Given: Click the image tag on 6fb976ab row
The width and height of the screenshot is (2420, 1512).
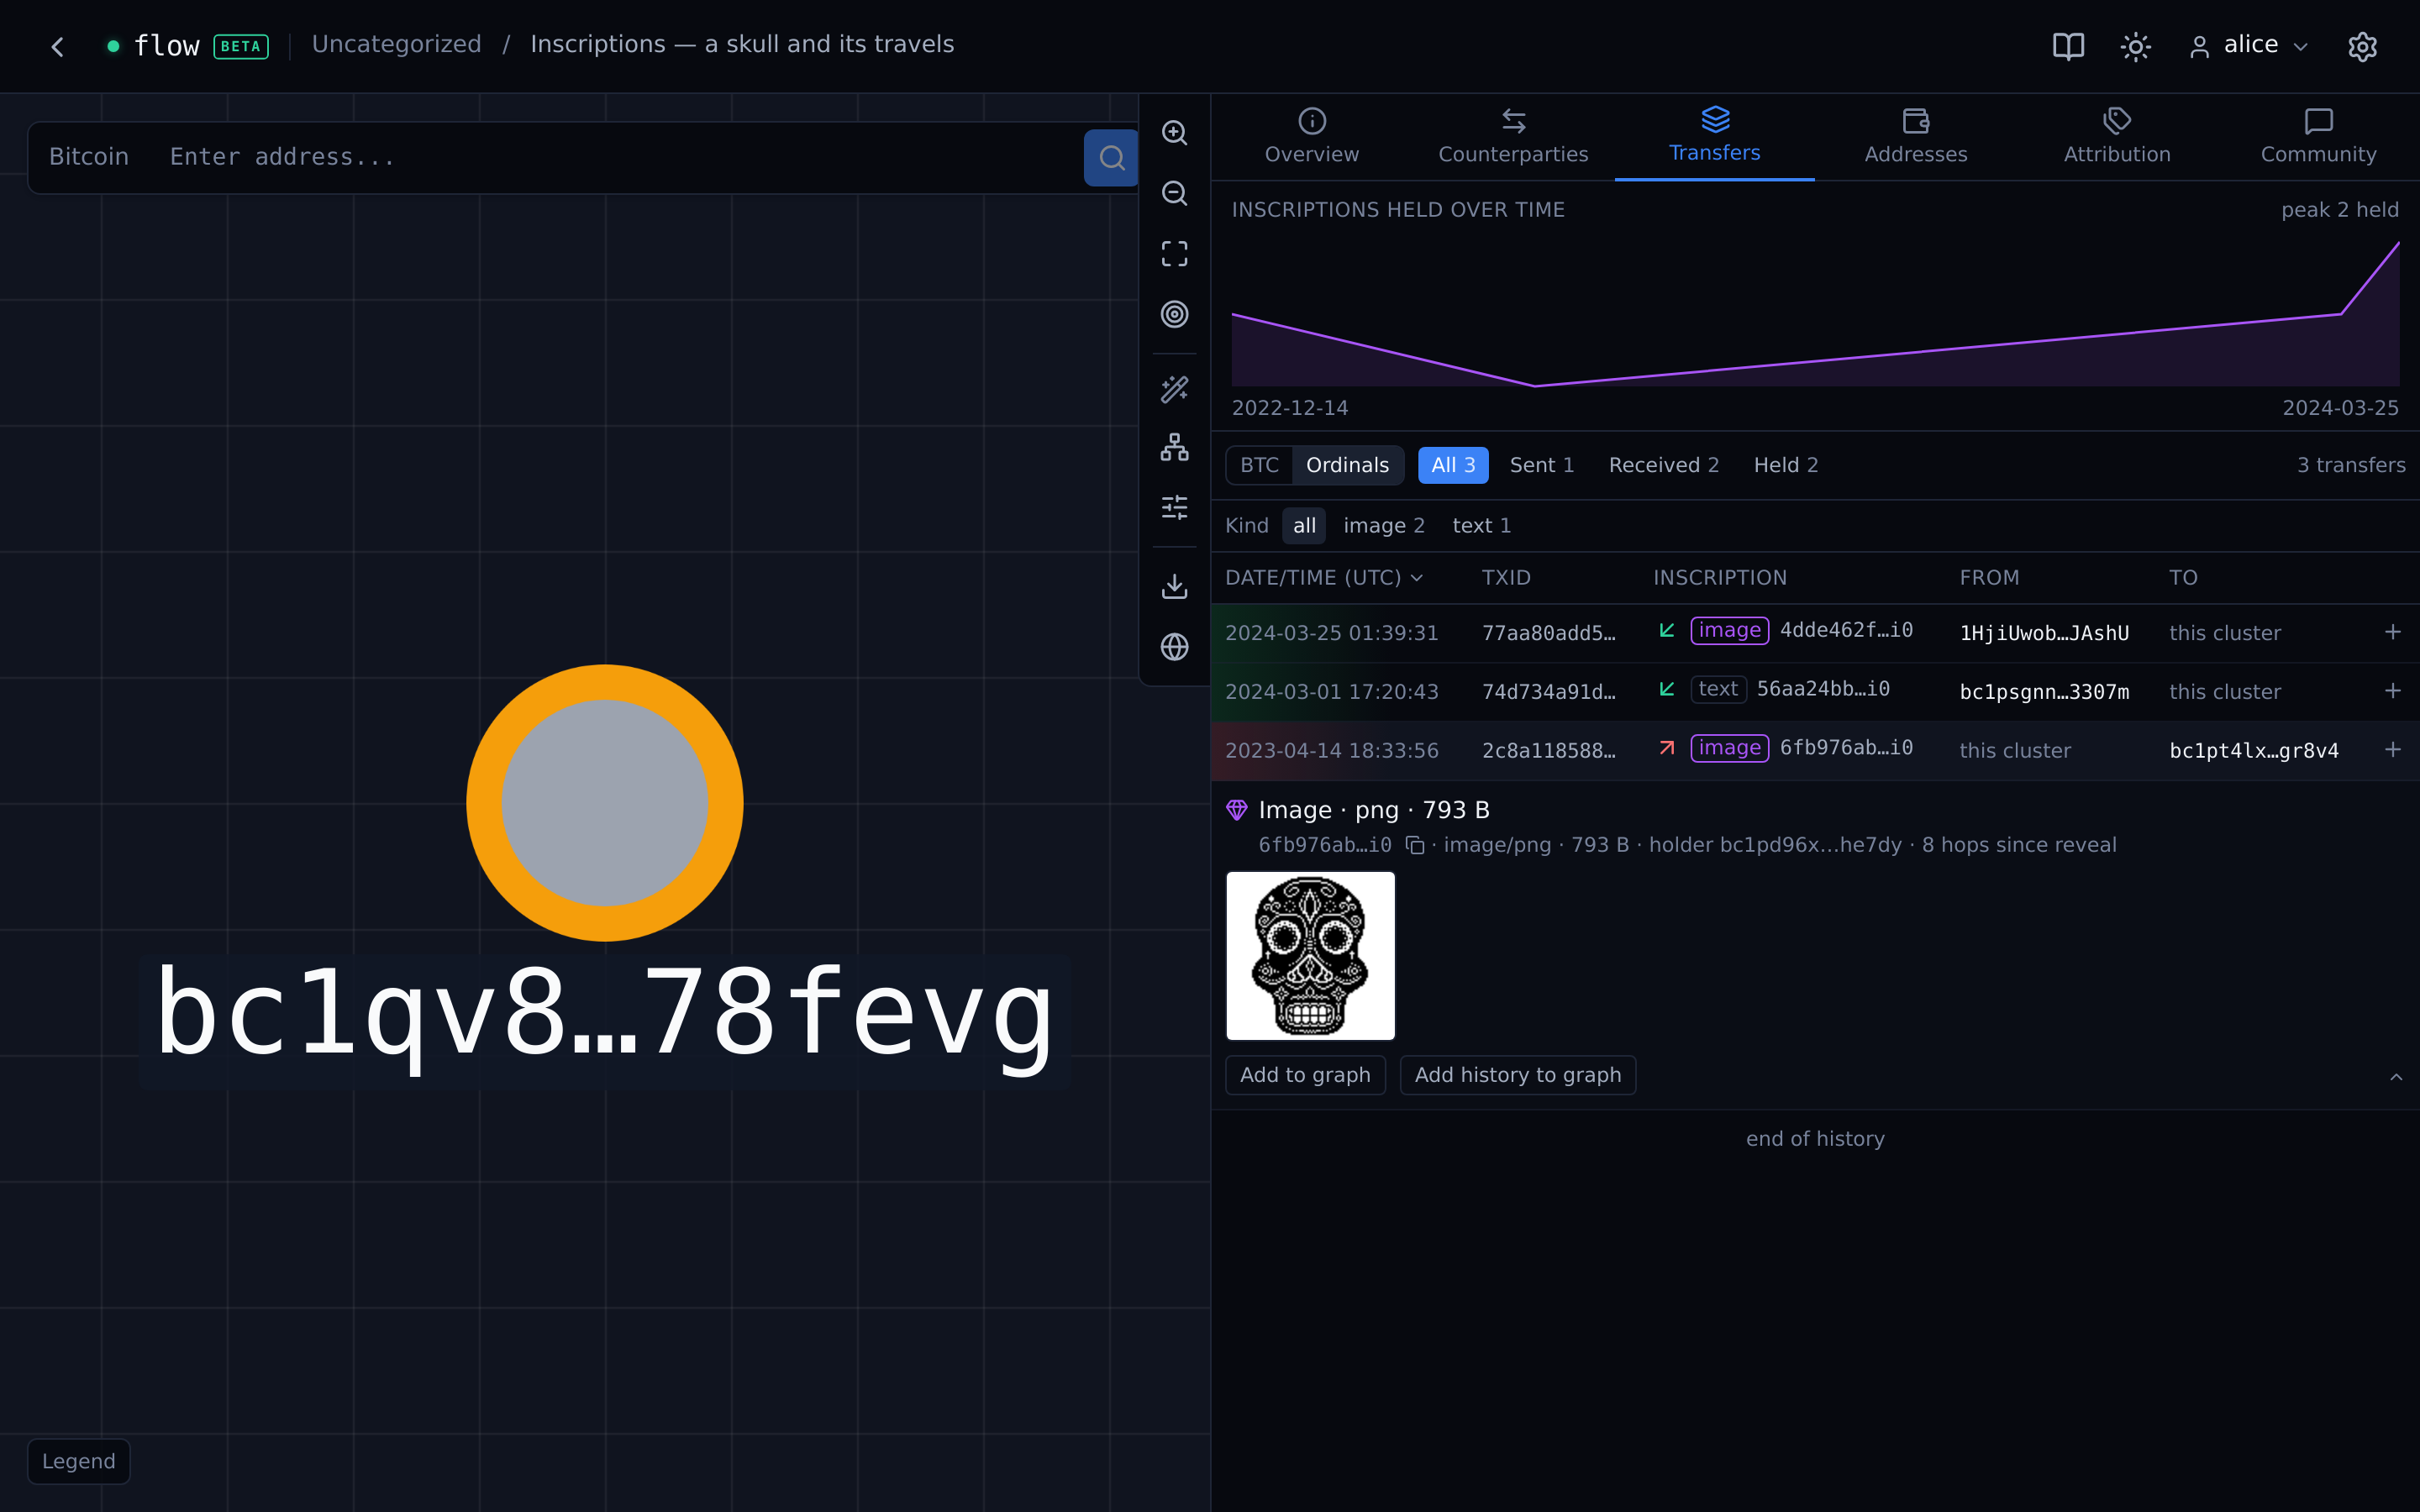Looking at the screenshot, I should tap(1729, 748).
